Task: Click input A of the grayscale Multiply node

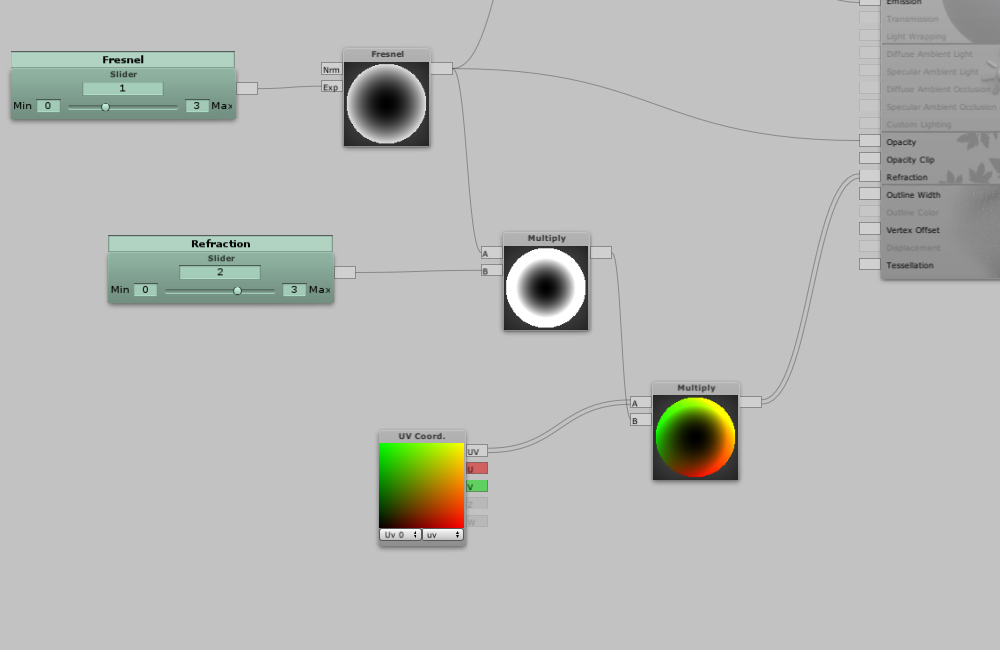Action: (x=492, y=253)
